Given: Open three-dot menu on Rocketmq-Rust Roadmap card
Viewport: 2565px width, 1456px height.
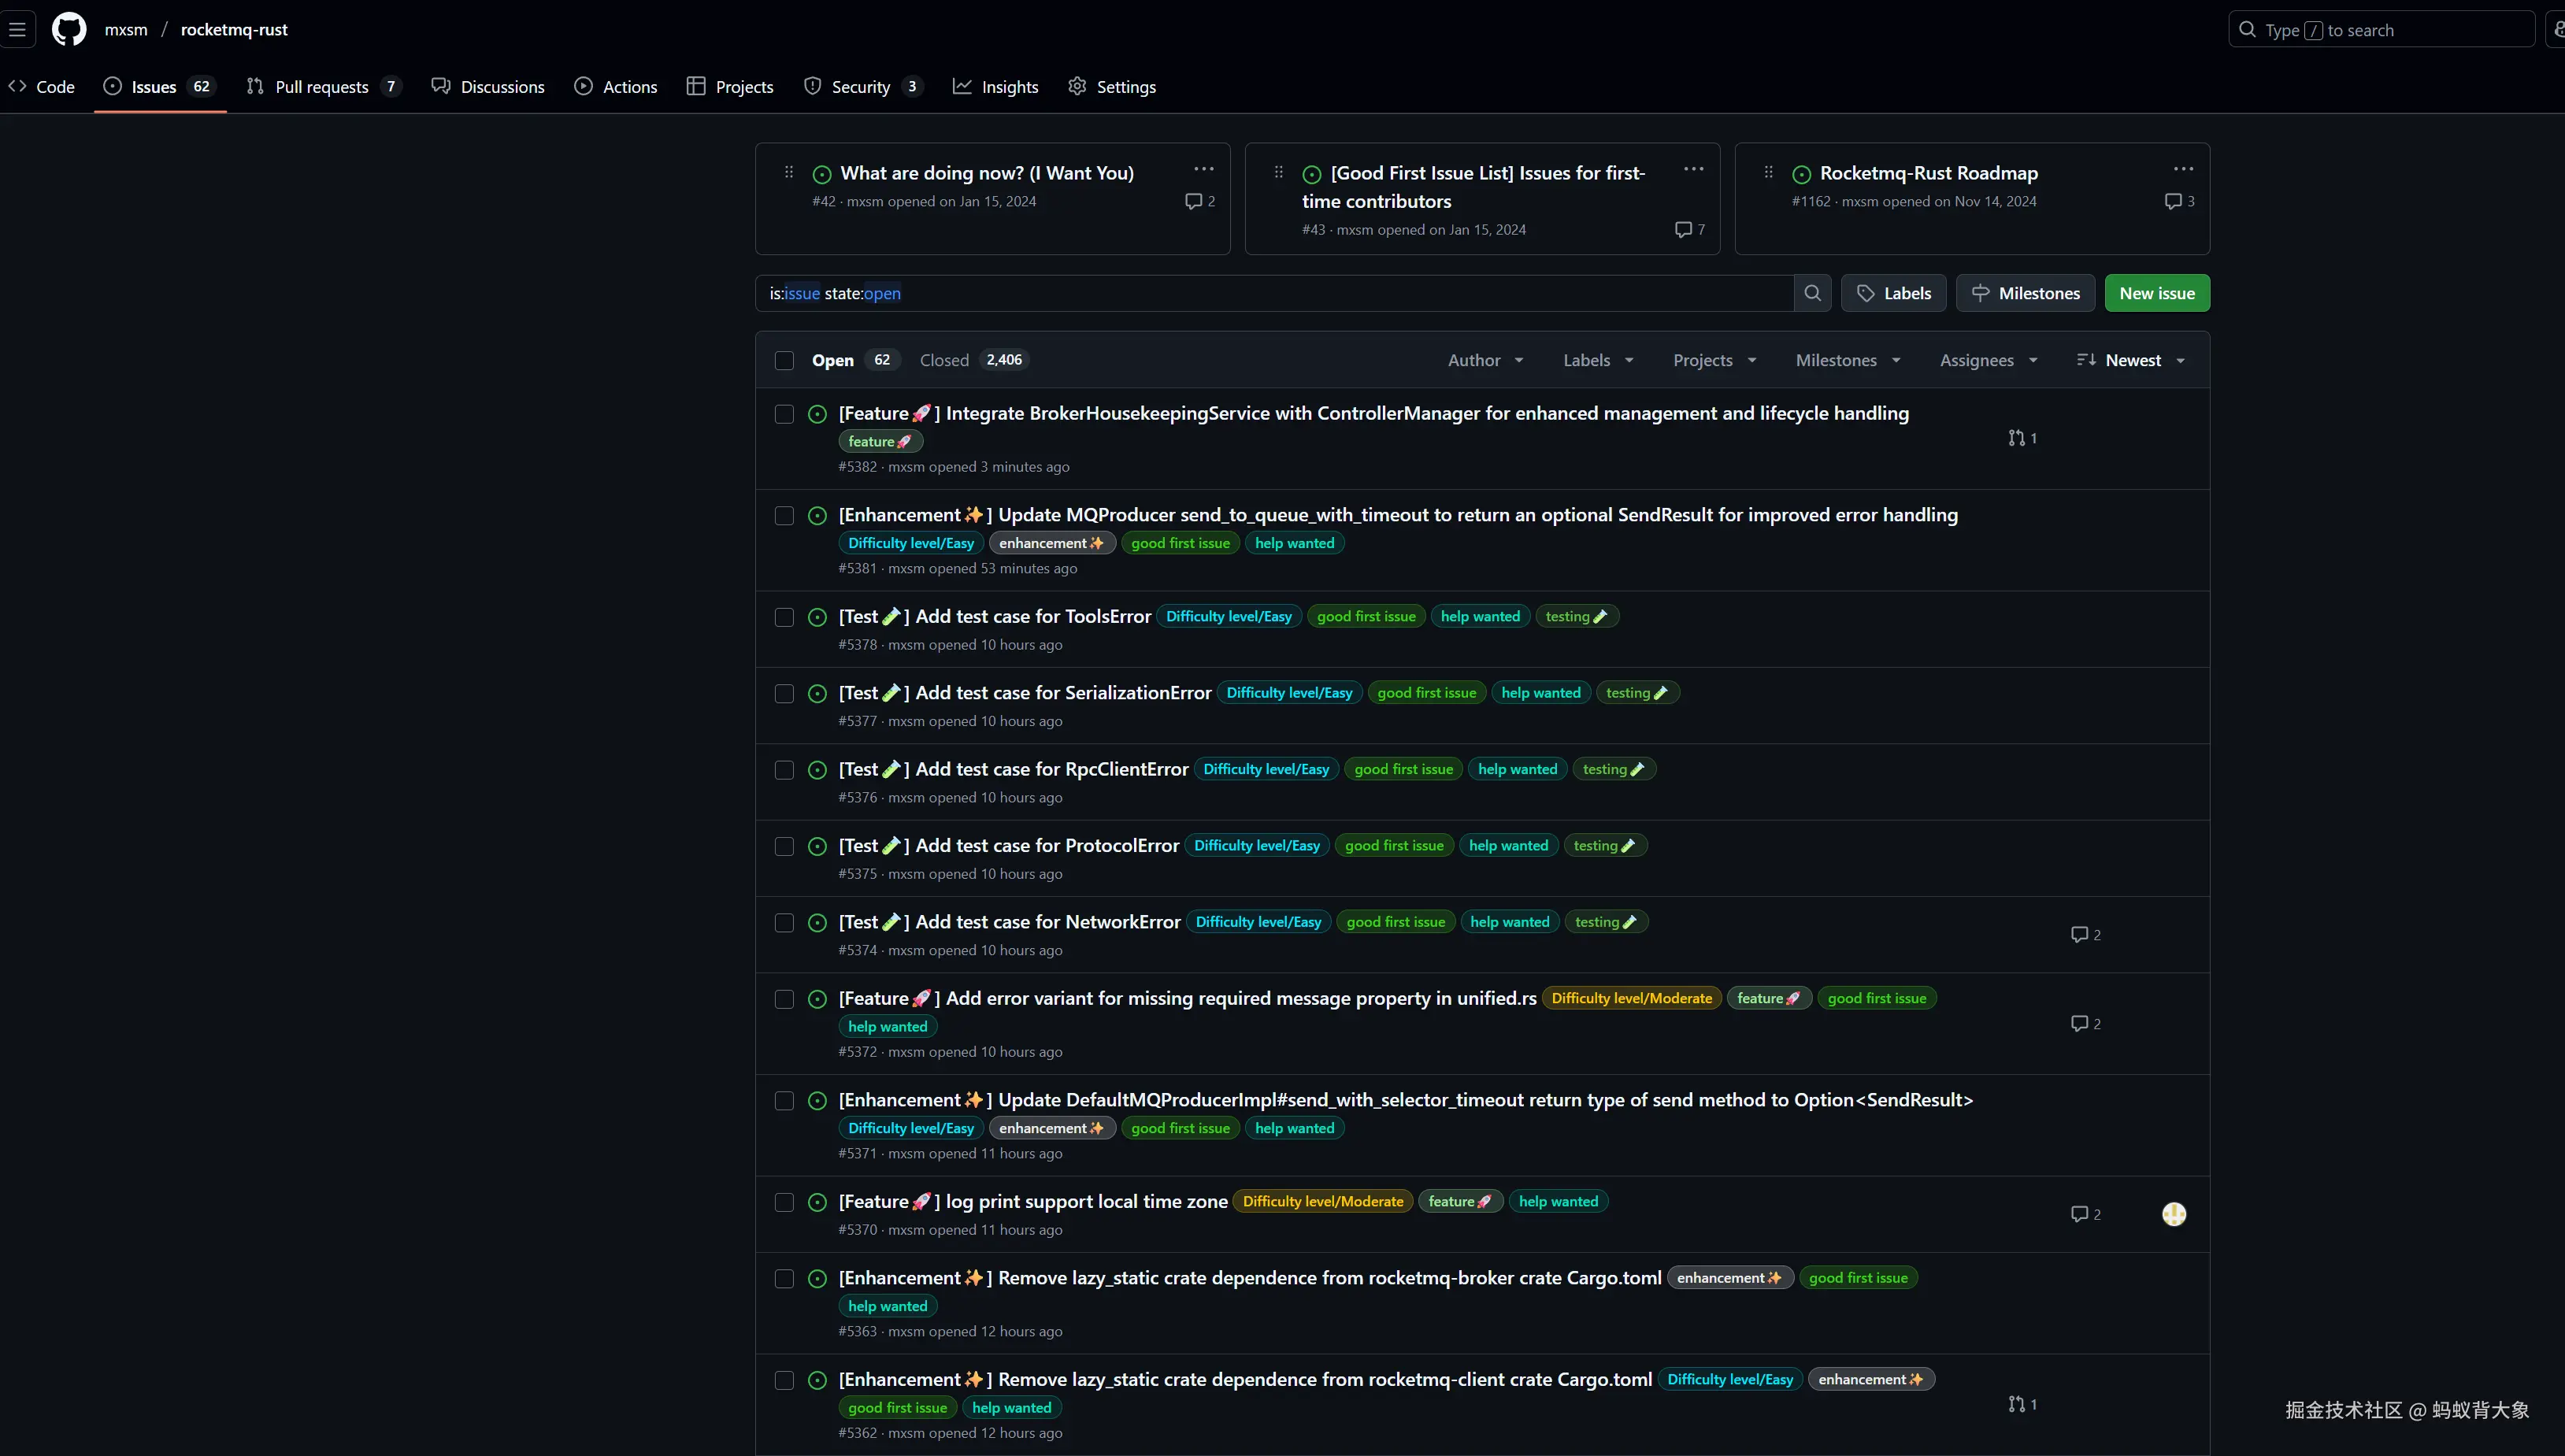Looking at the screenshot, I should (2183, 169).
